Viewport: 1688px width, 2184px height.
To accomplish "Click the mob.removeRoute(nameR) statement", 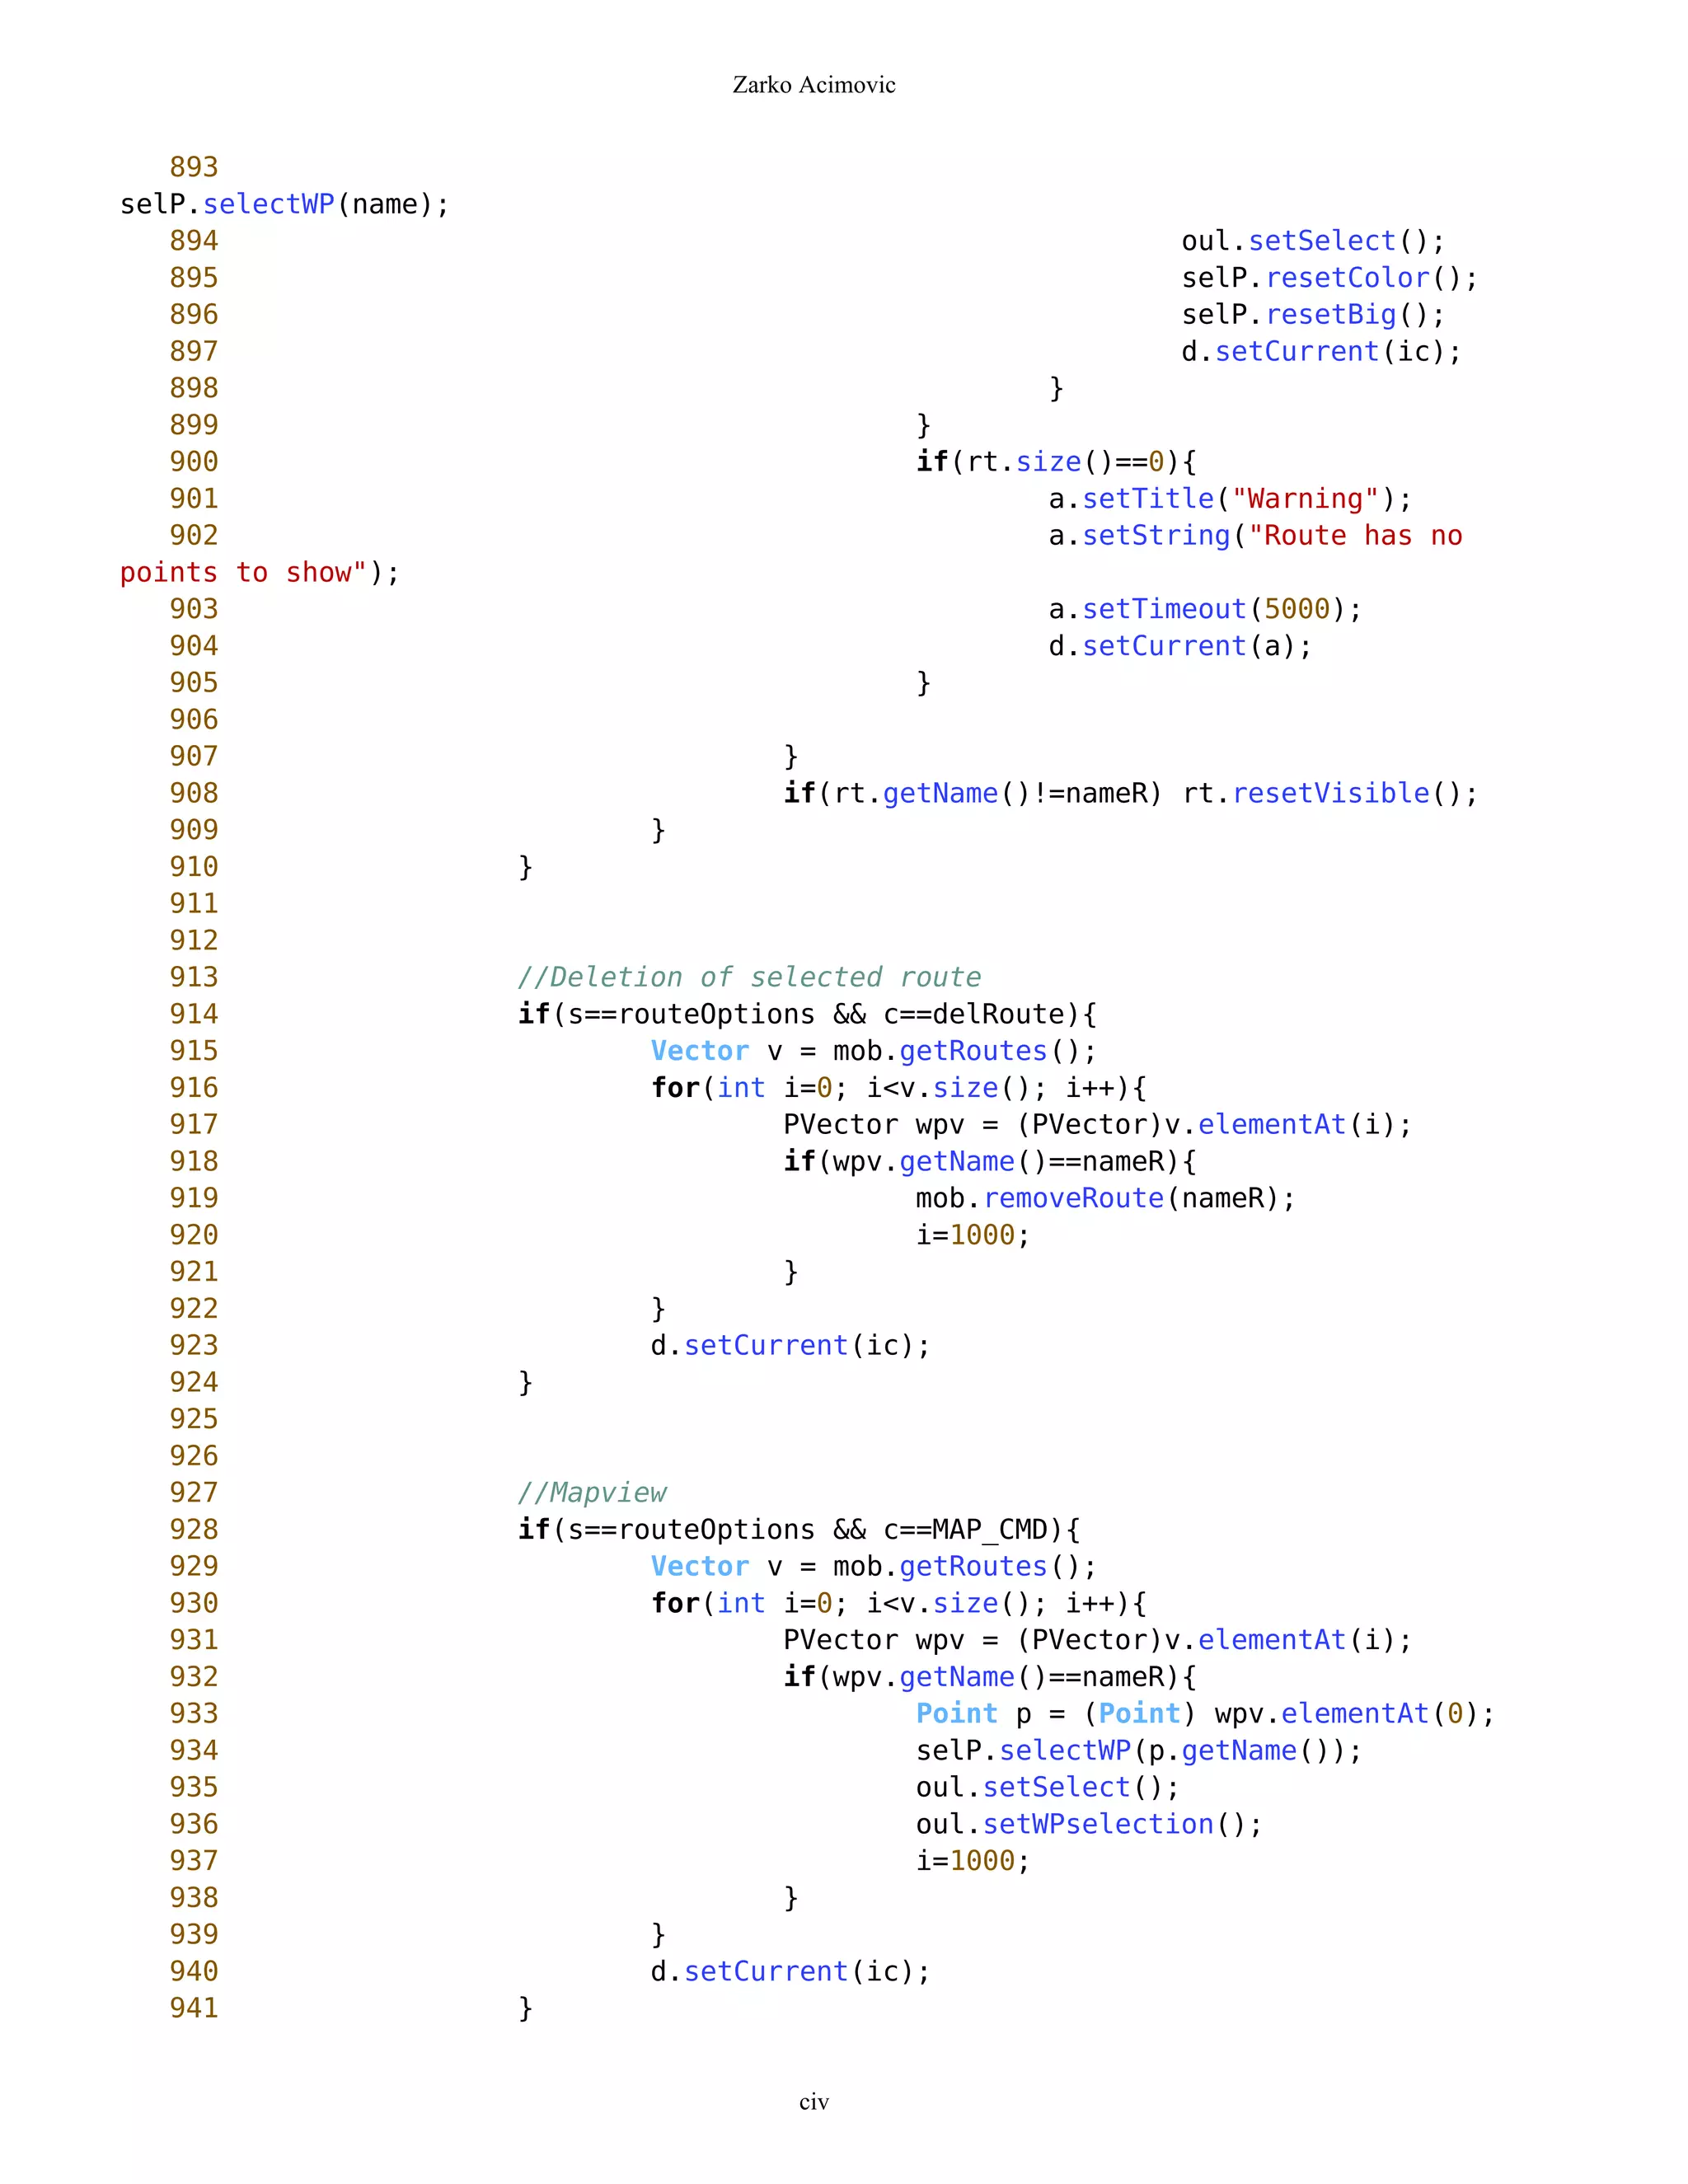I will [x=1104, y=1198].
